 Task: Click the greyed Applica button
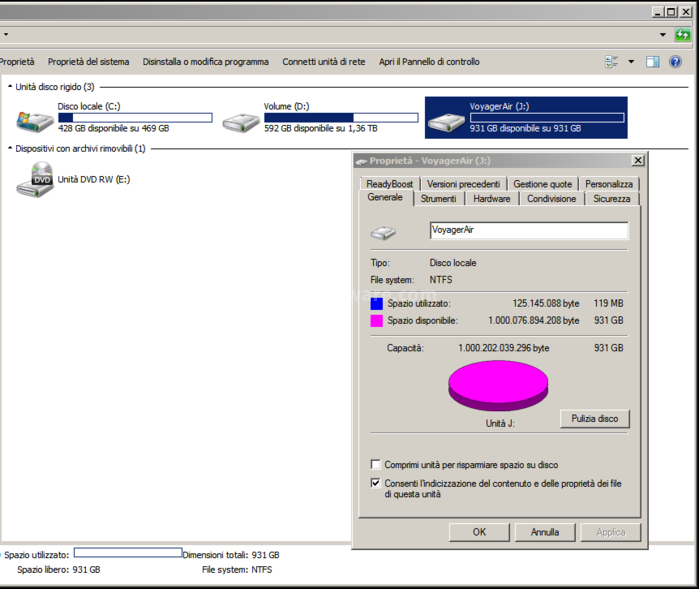611,532
